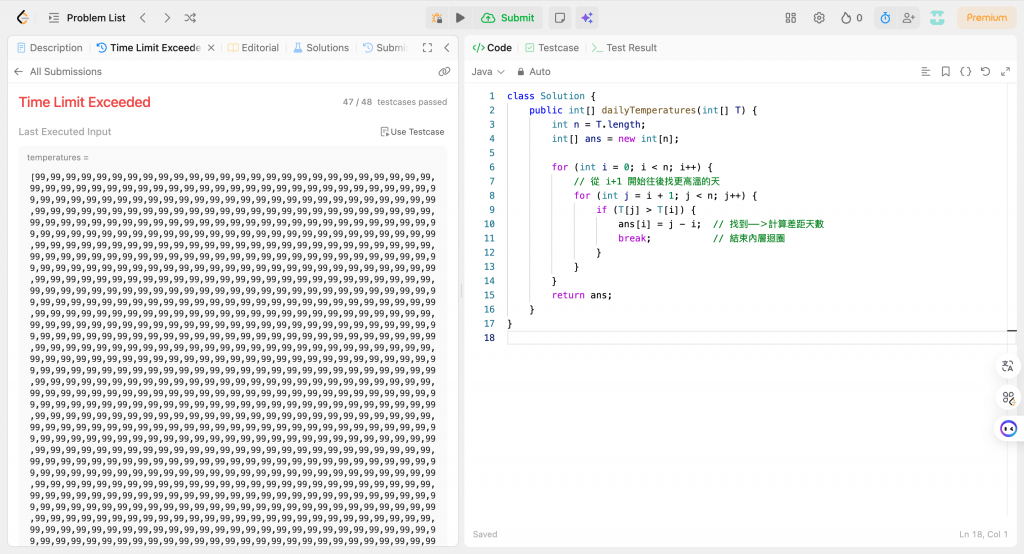The width and height of the screenshot is (1024, 554).
Task: Click the bookmark icon in editor
Action: tap(946, 71)
